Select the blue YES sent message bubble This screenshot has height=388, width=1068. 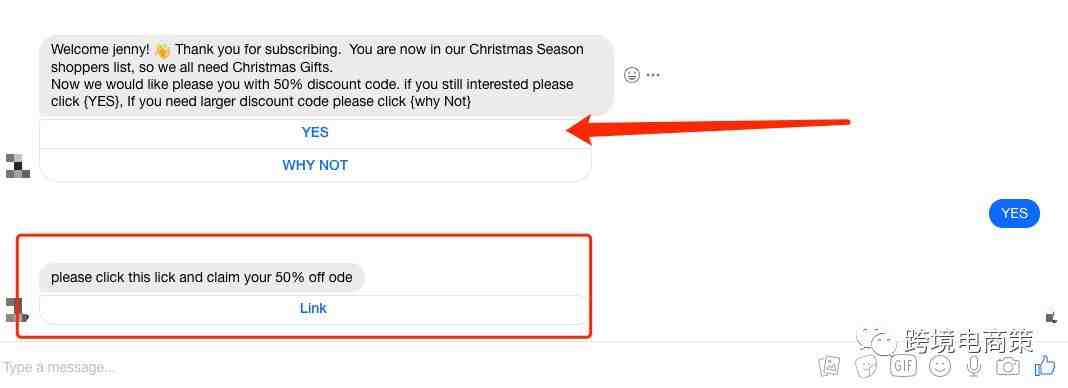tap(1014, 213)
